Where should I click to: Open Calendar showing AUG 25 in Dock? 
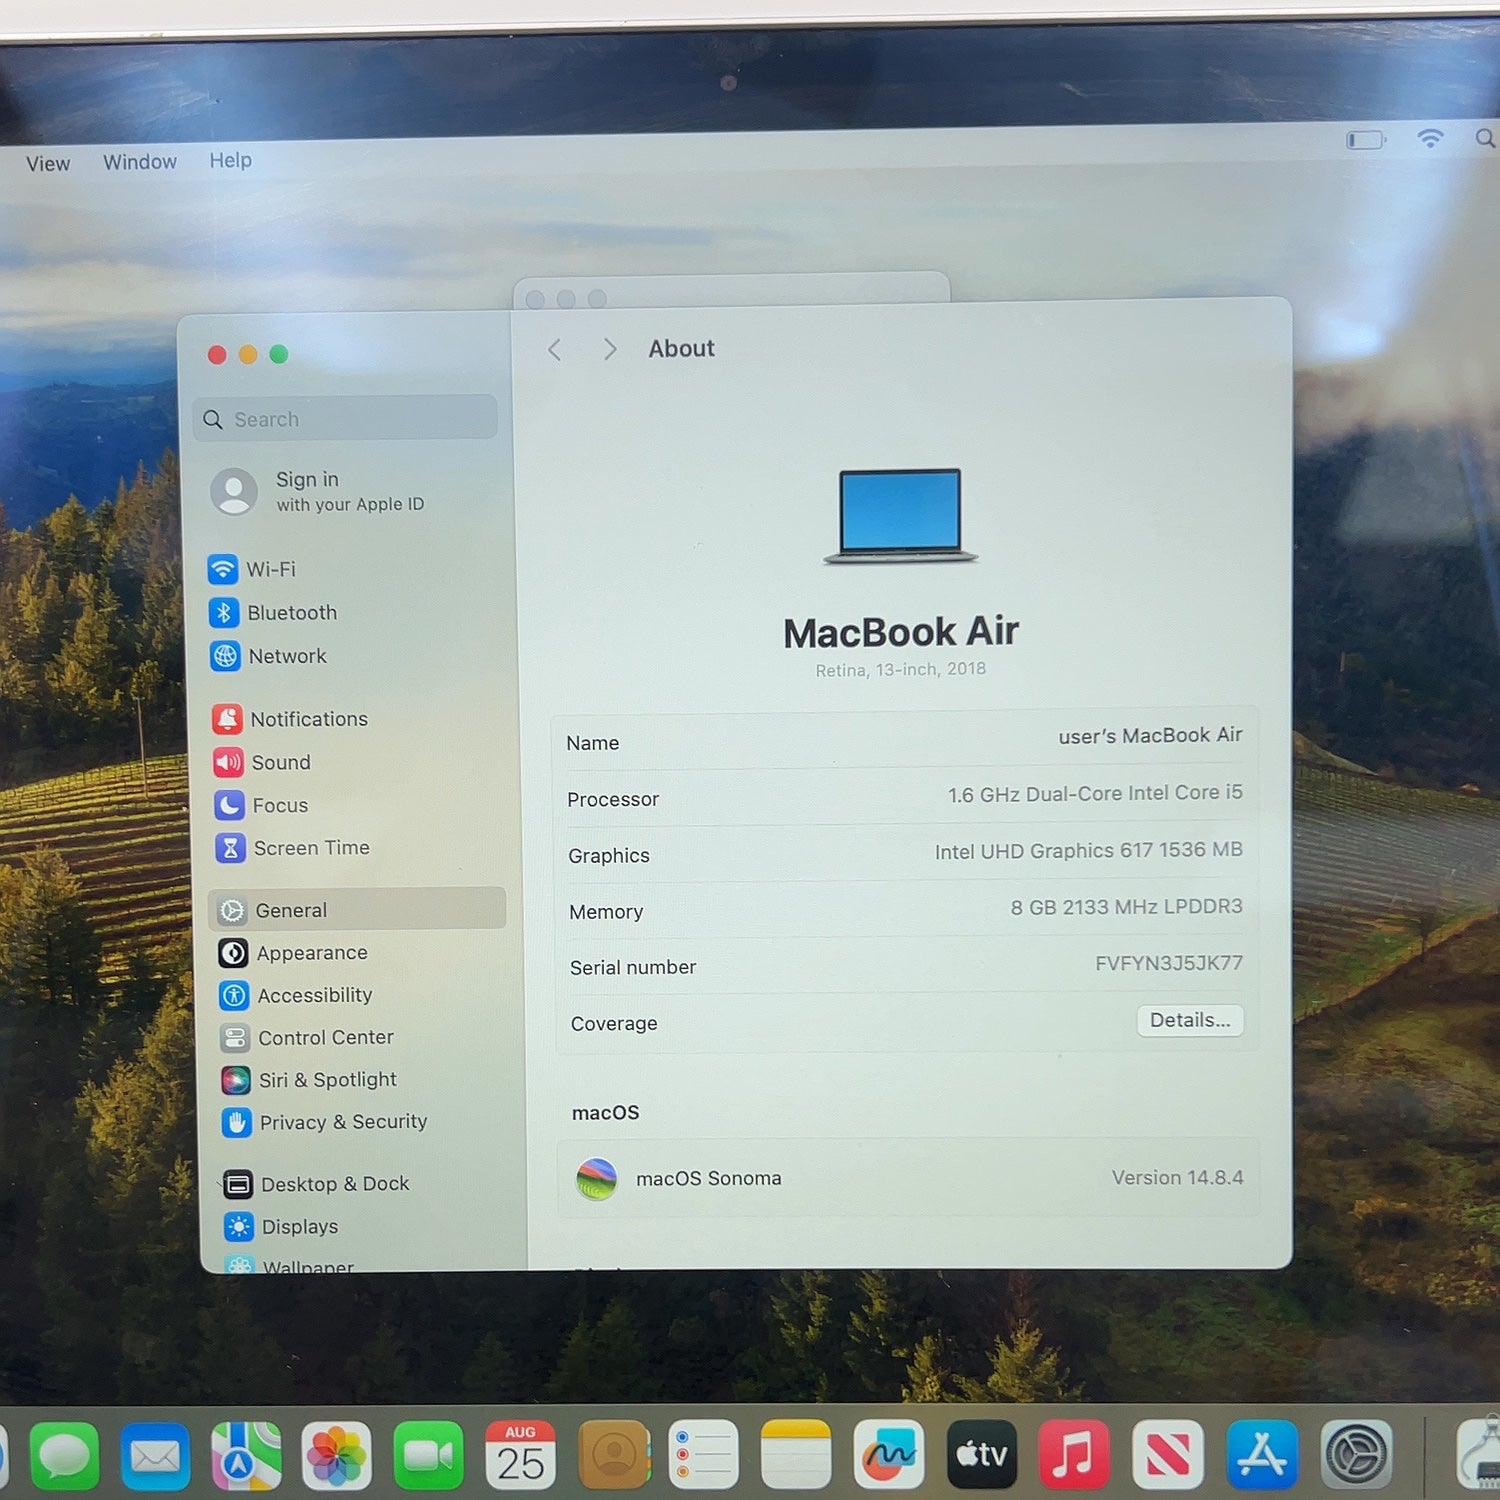click(520, 1455)
